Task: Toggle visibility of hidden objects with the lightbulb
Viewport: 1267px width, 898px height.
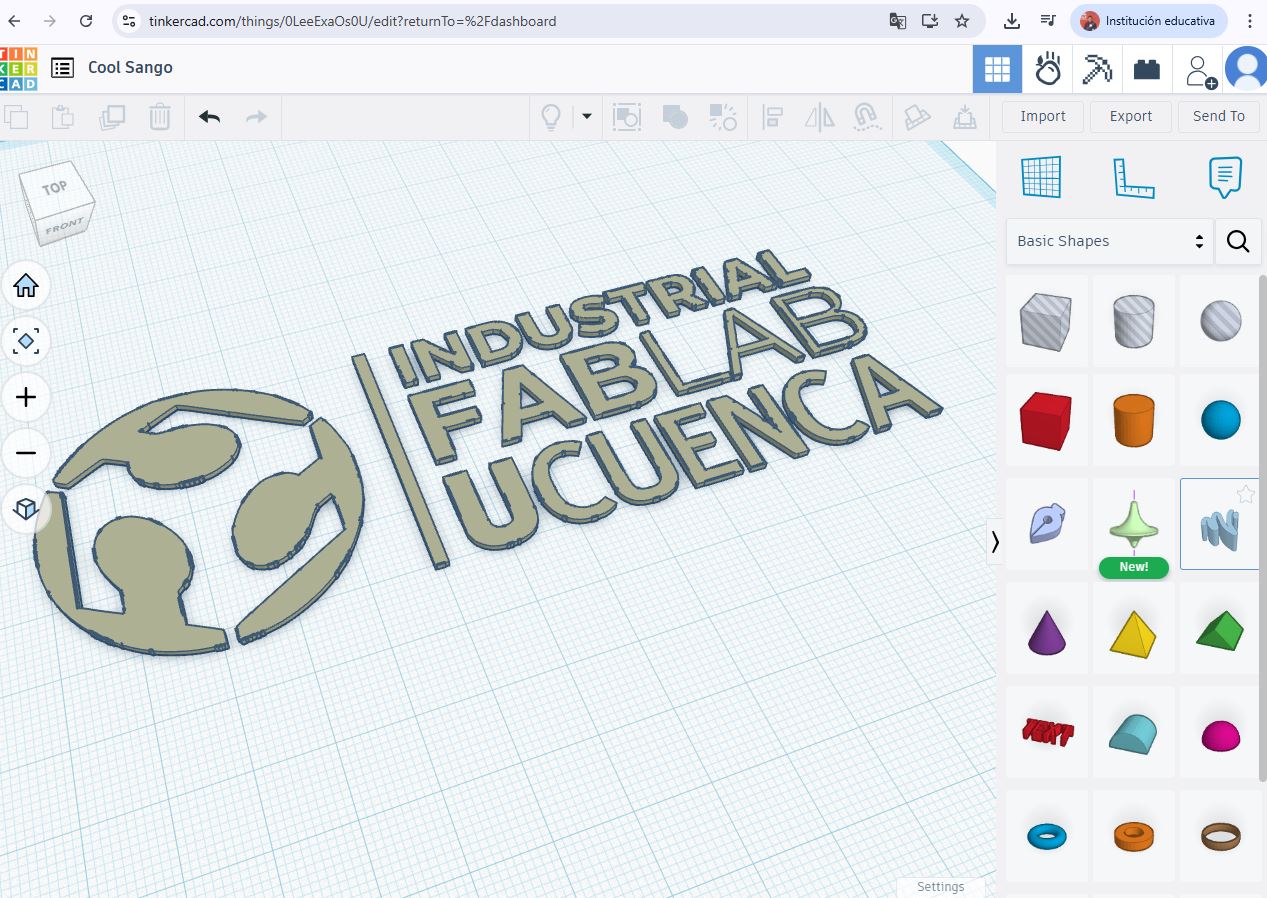Action: pos(551,116)
